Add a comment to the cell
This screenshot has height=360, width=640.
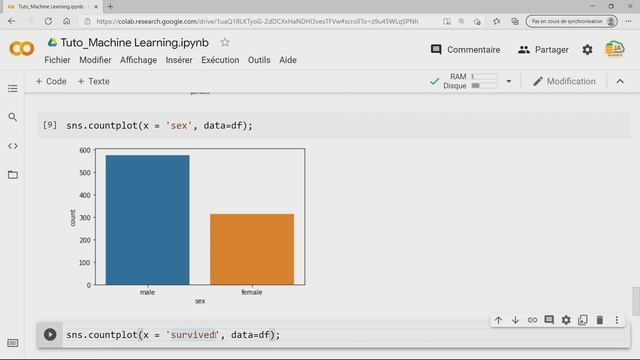pos(549,320)
